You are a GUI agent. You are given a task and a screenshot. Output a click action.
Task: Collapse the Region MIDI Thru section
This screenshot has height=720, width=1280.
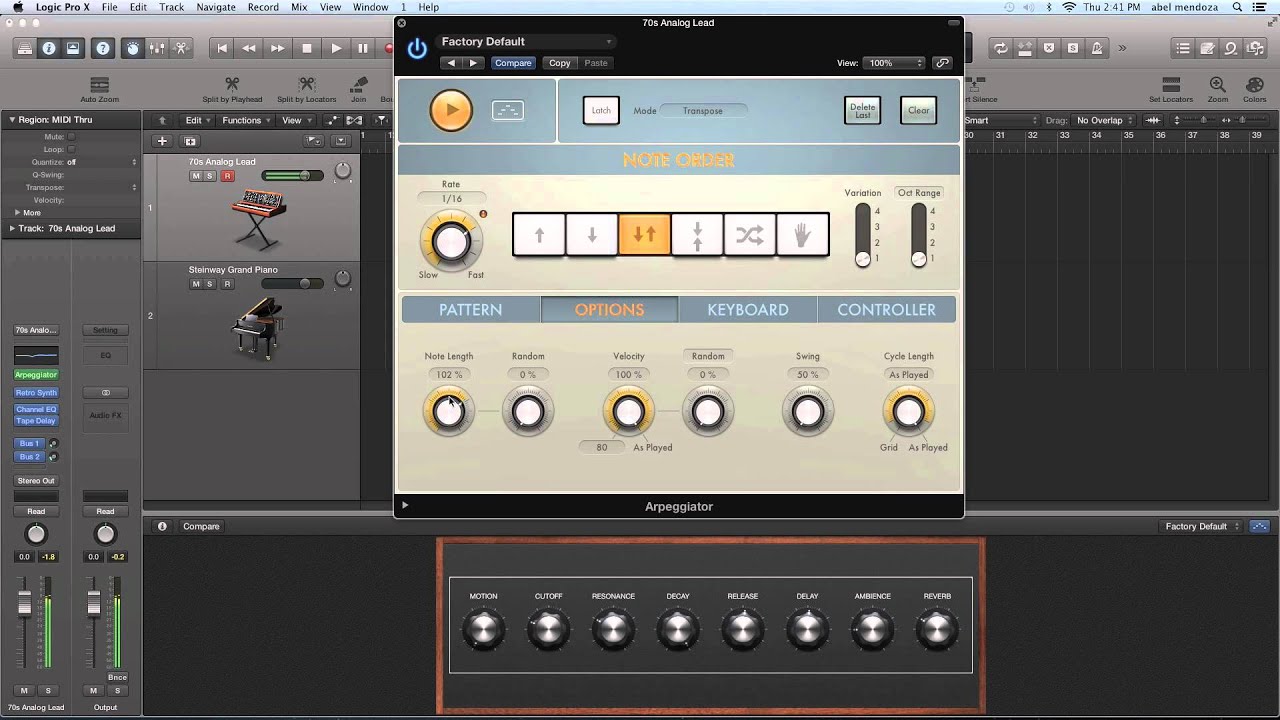[x=13, y=120]
